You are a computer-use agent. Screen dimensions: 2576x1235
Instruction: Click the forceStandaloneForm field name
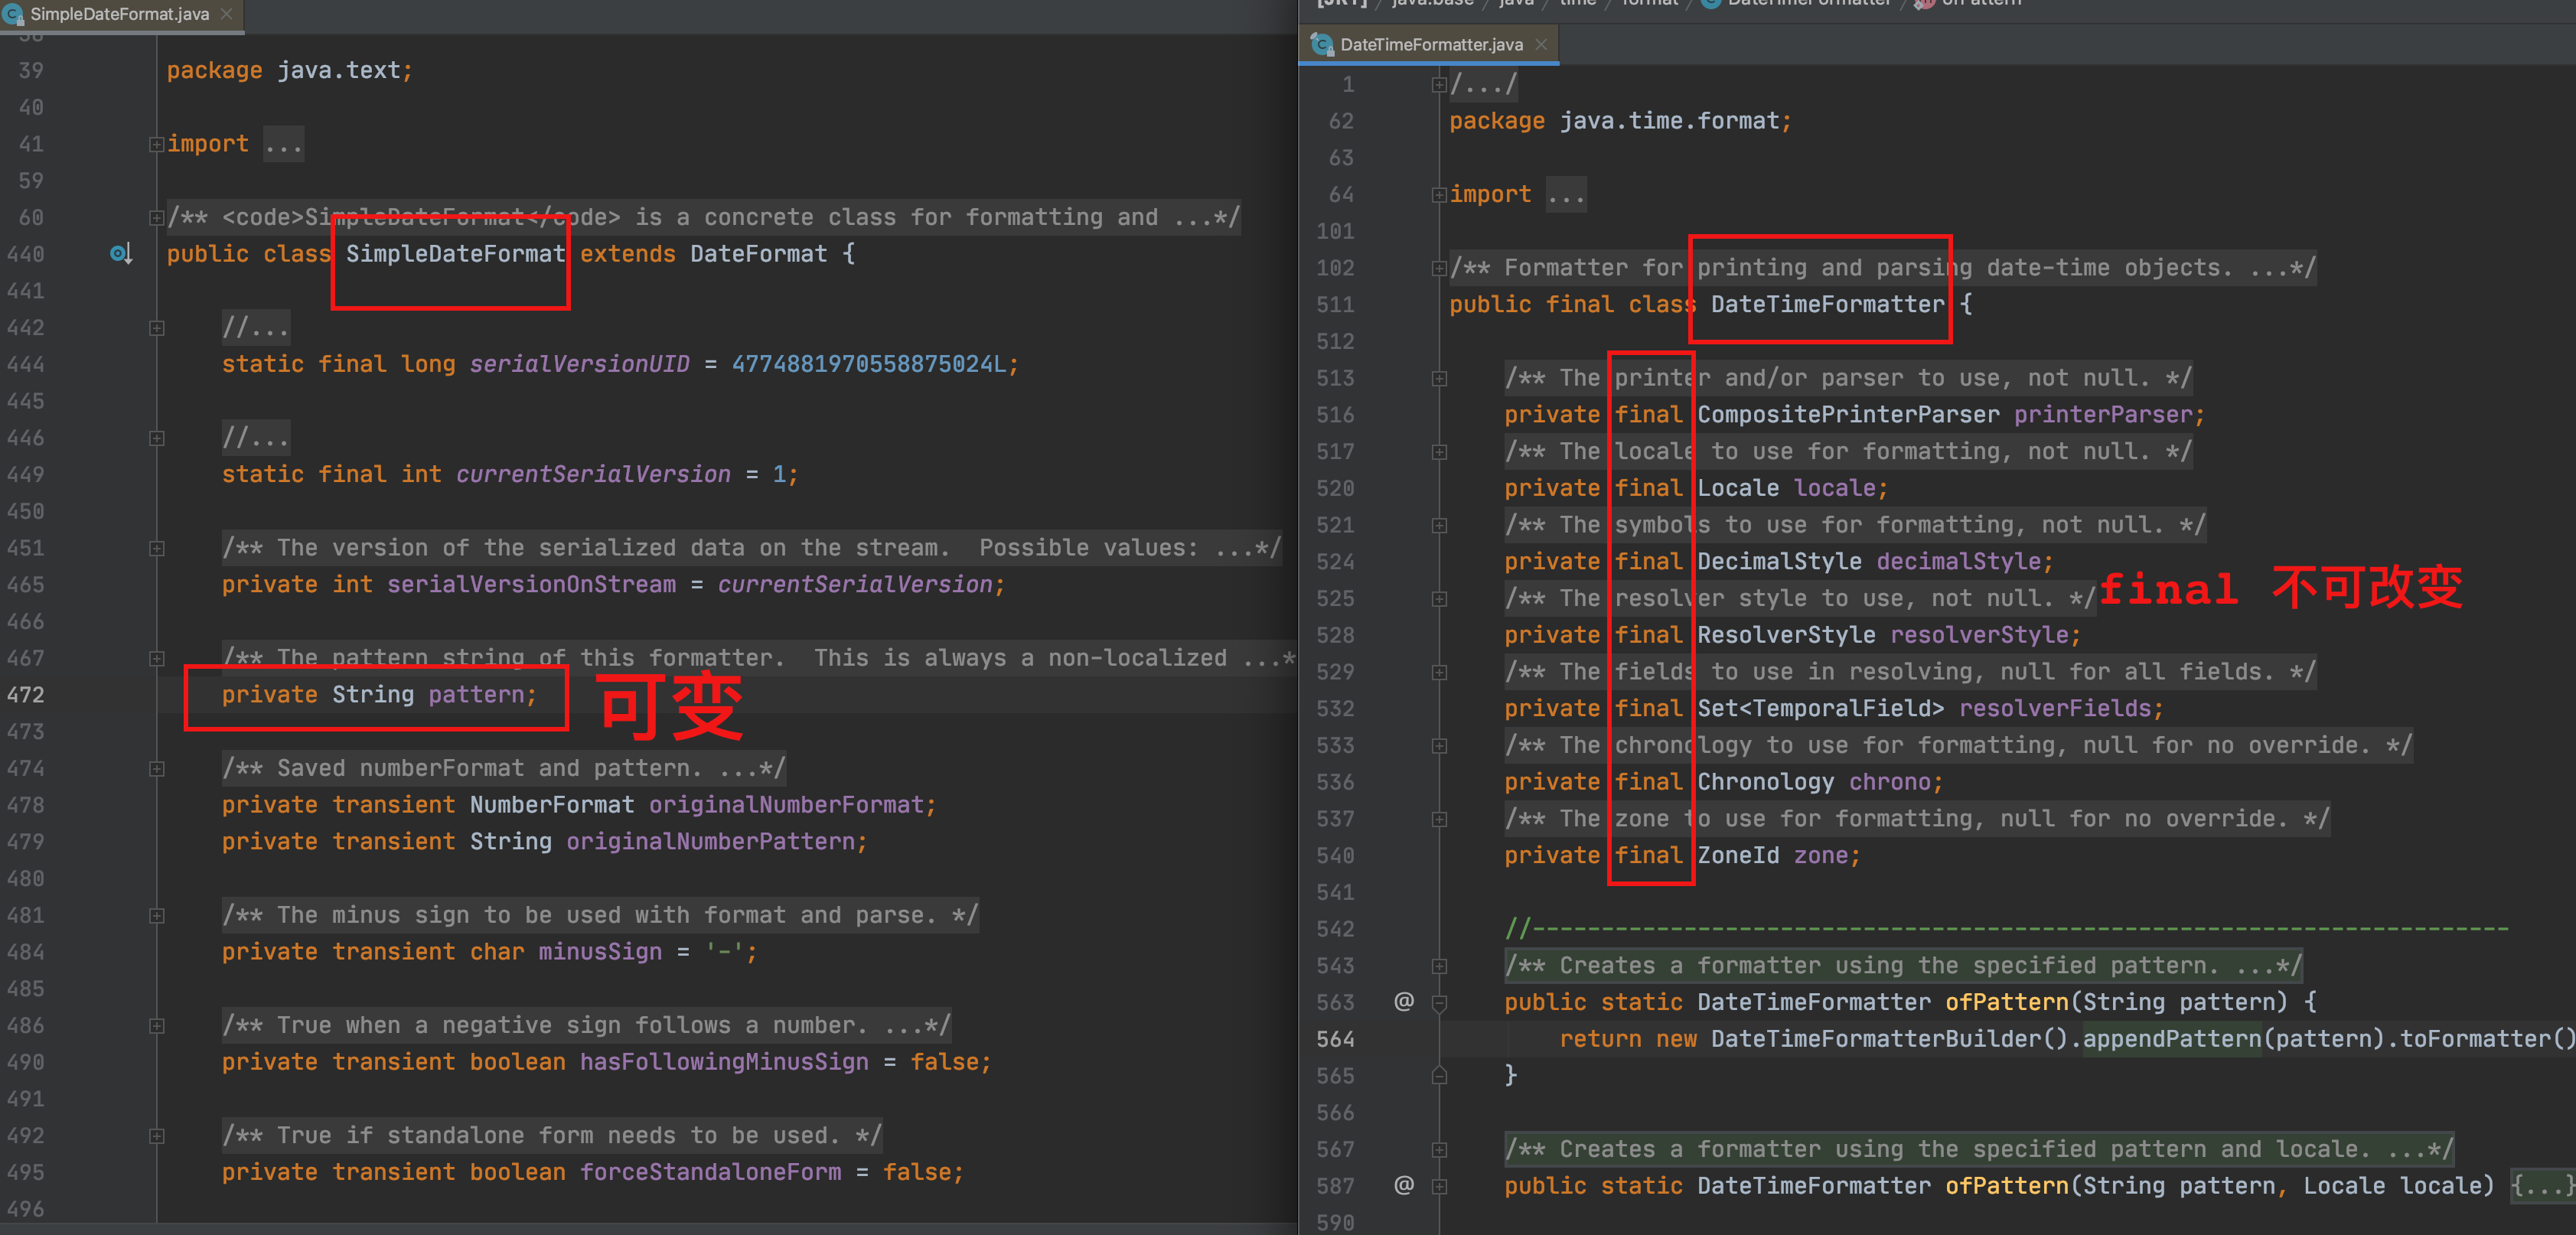pos(711,1172)
